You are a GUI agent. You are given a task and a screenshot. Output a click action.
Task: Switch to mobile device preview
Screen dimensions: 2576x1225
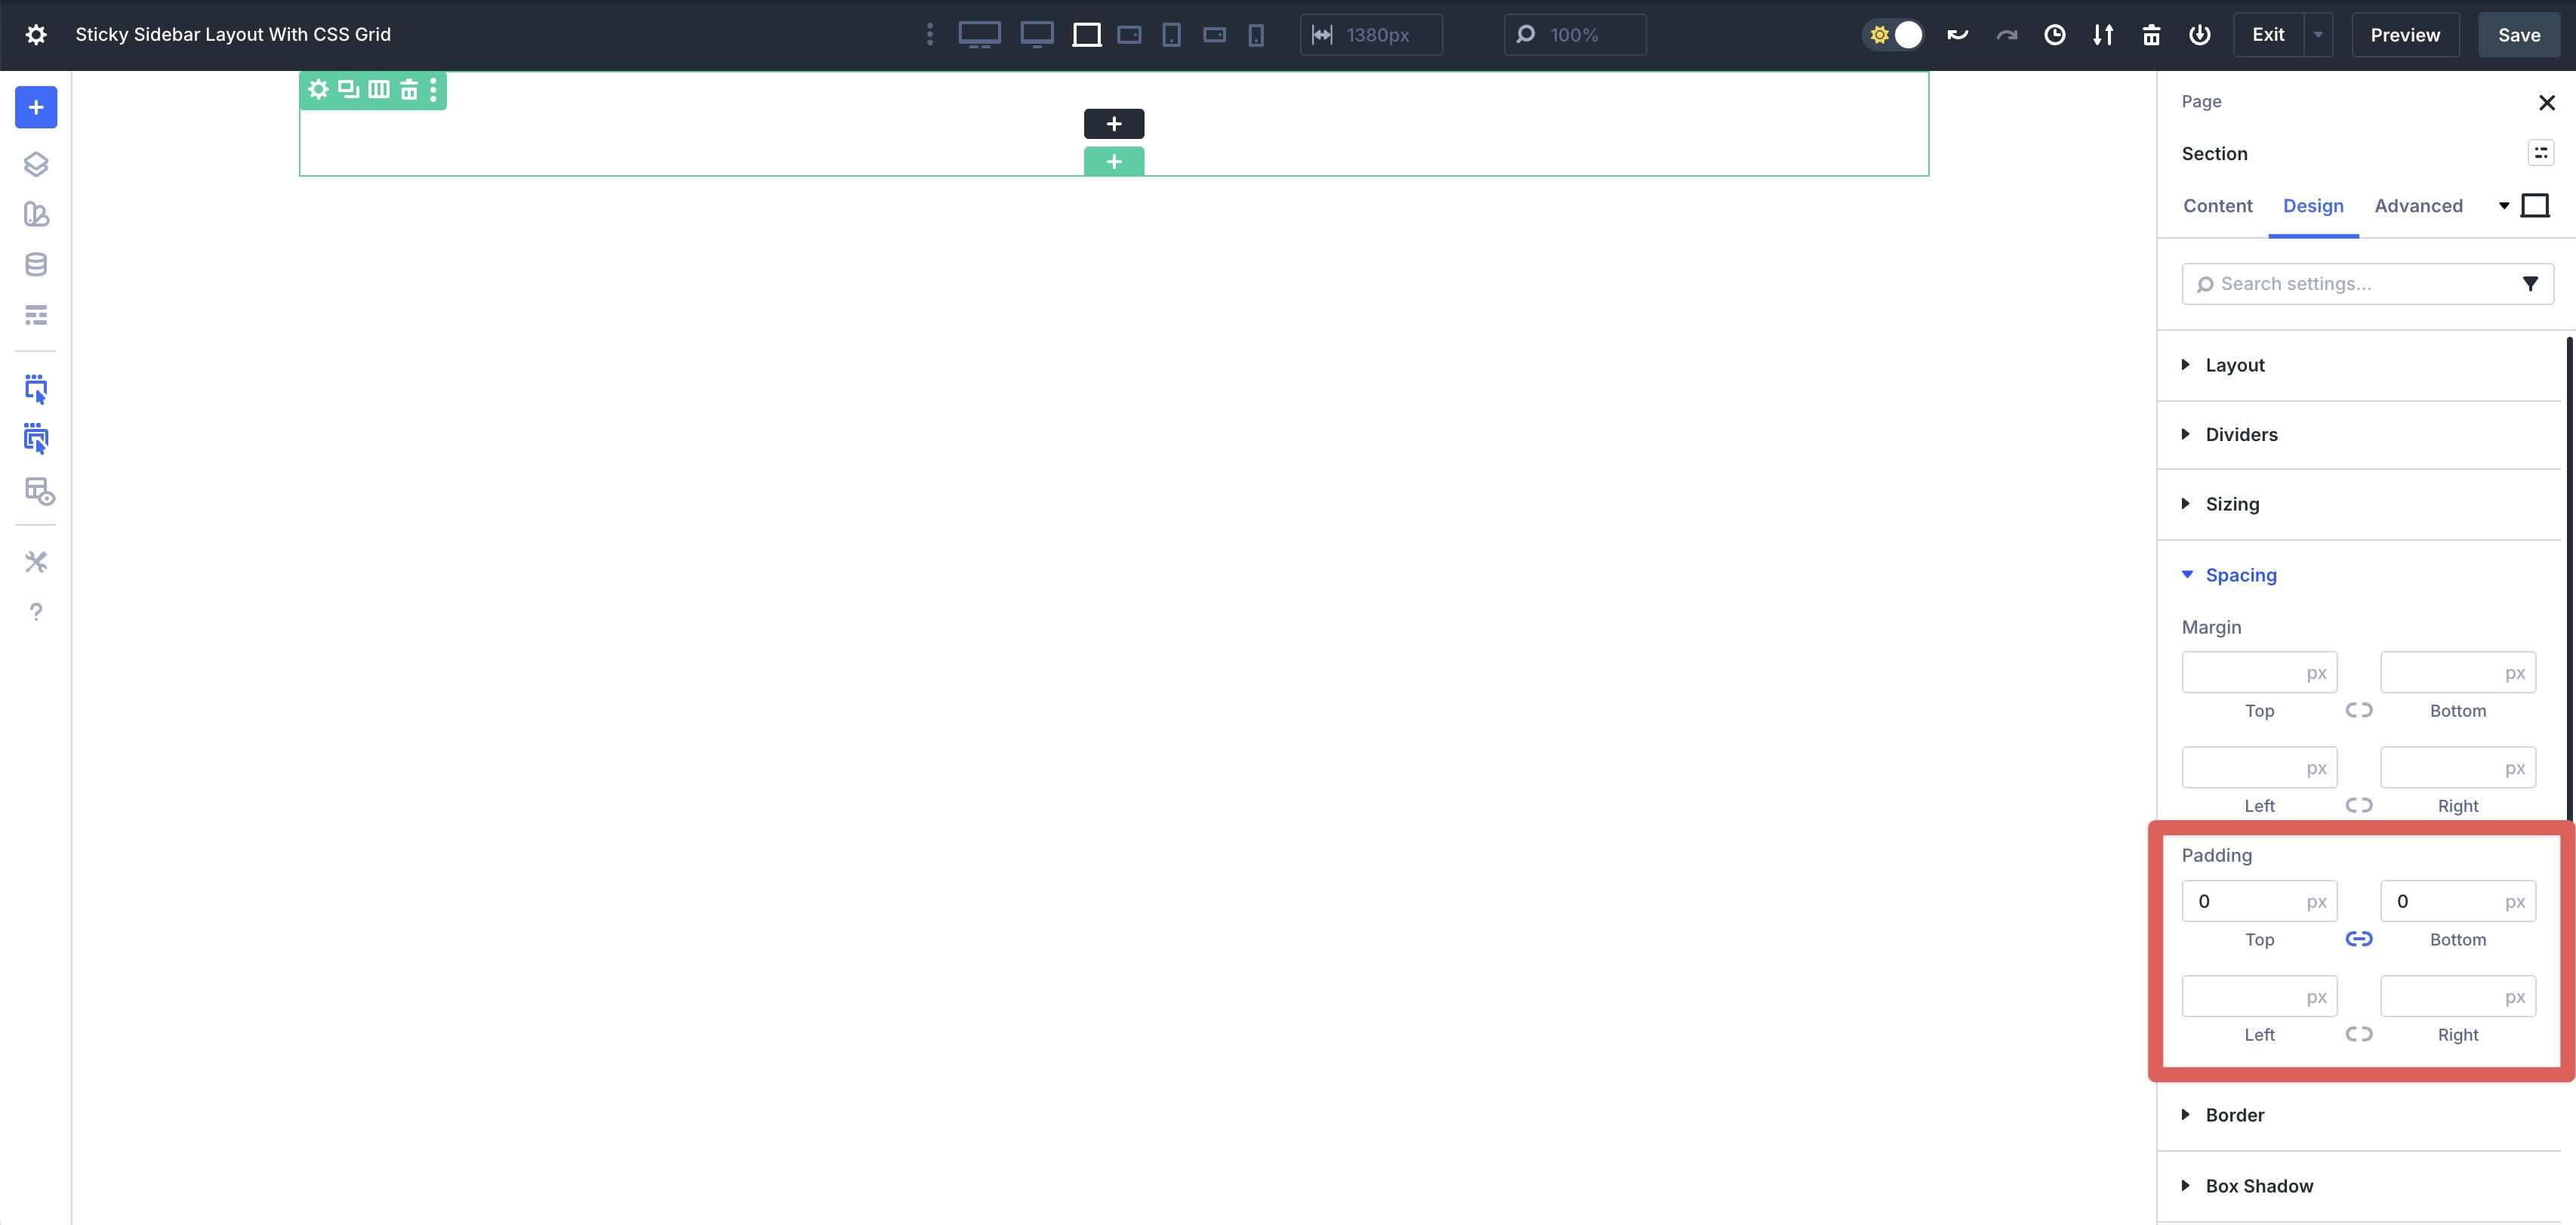coord(1256,34)
